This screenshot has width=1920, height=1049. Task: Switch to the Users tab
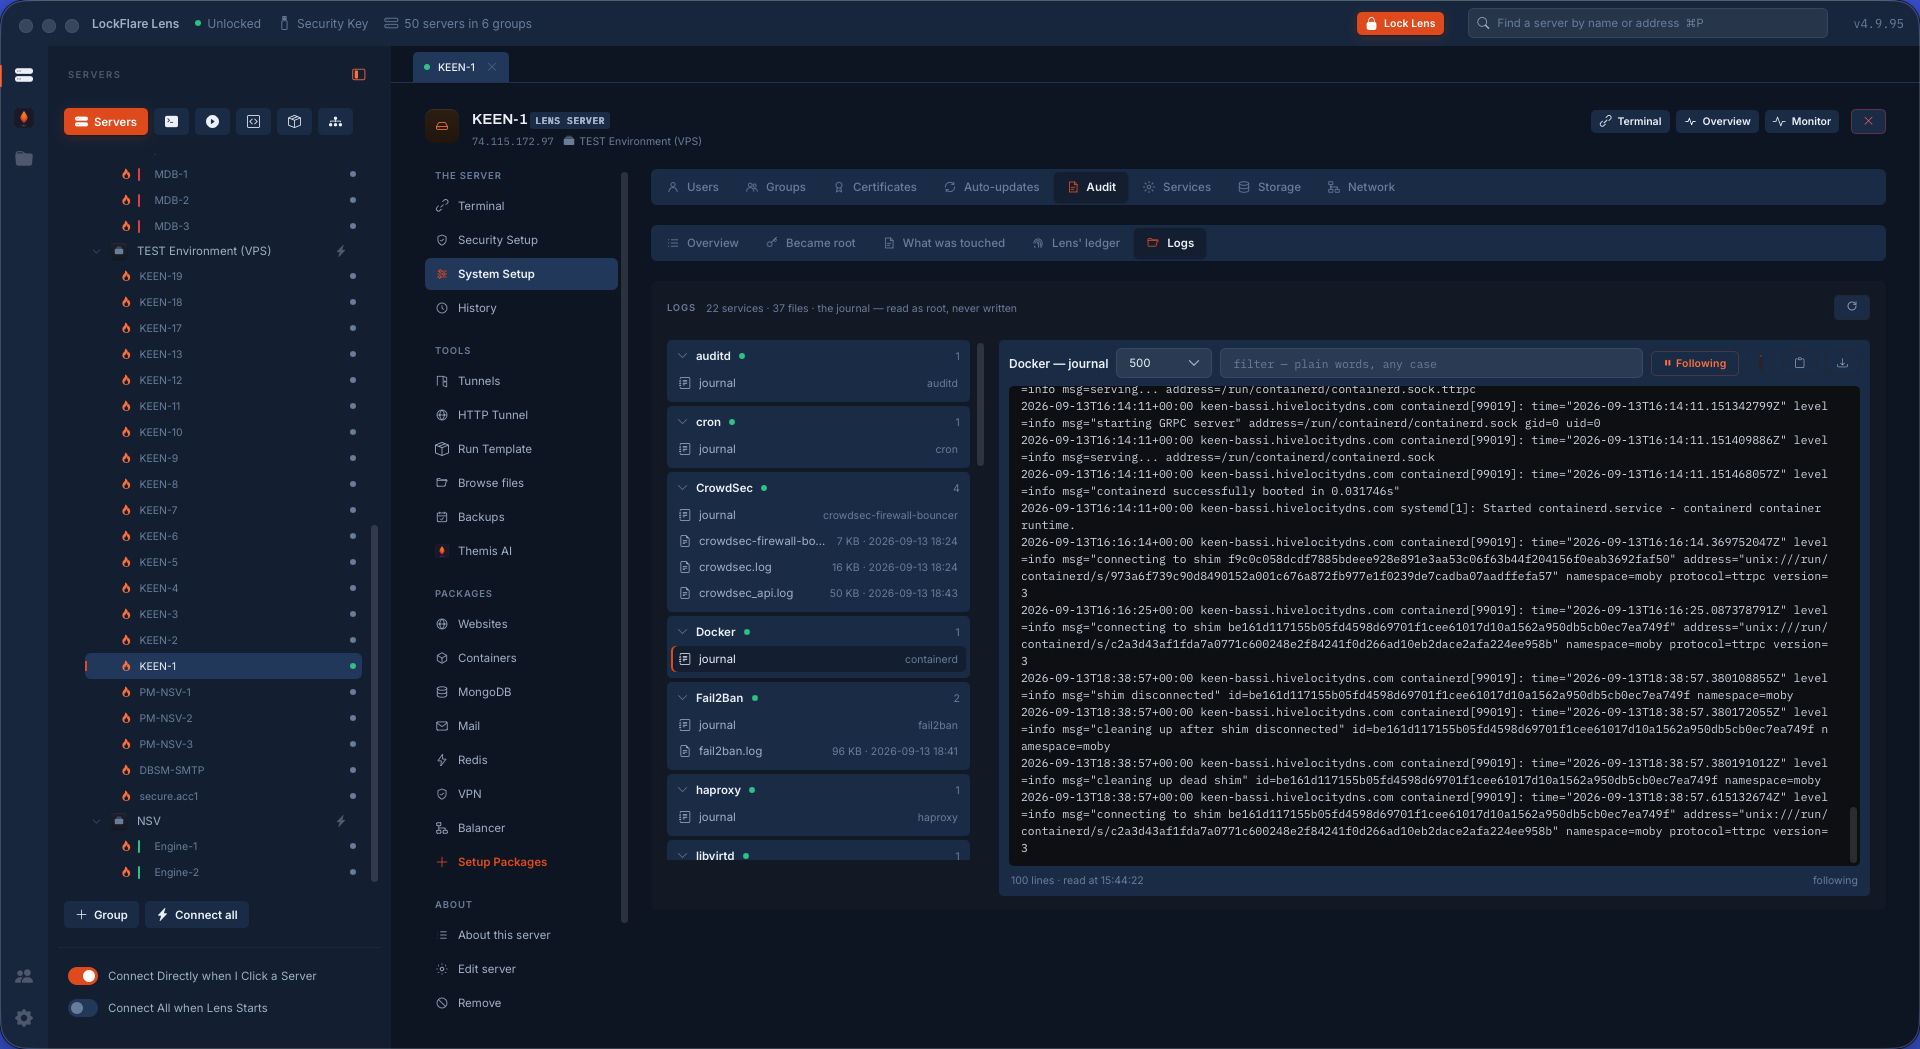click(692, 187)
